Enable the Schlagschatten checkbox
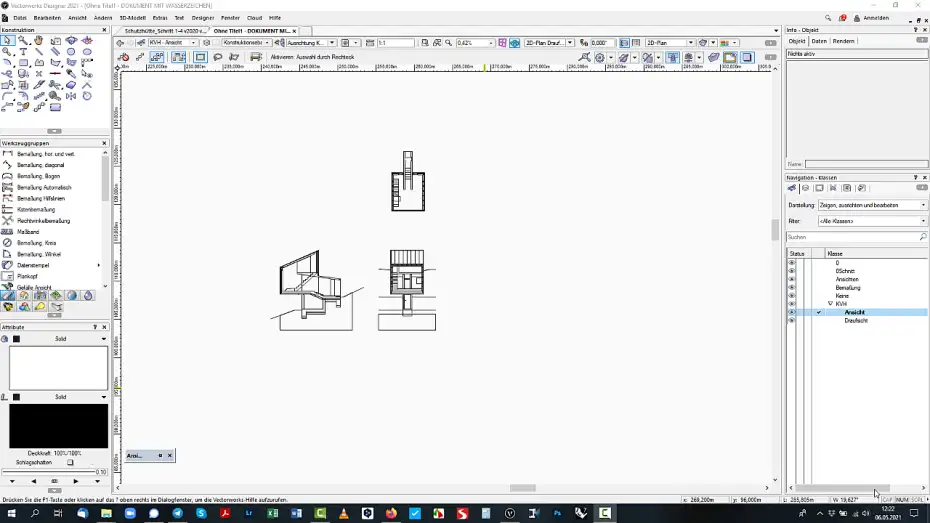This screenshot has width=930, height=523. click(x=70, y=463)
